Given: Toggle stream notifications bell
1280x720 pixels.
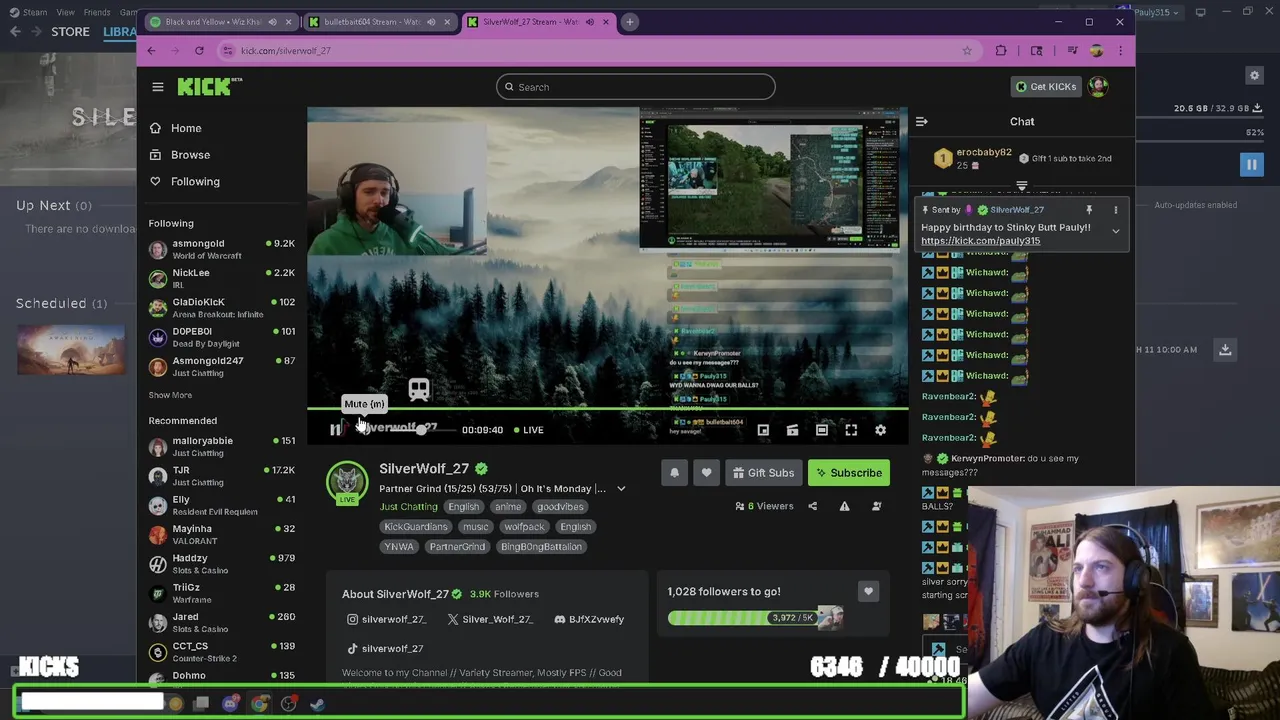Looking at the screenshot, I should pyautogui.click(x=674, y=473).
